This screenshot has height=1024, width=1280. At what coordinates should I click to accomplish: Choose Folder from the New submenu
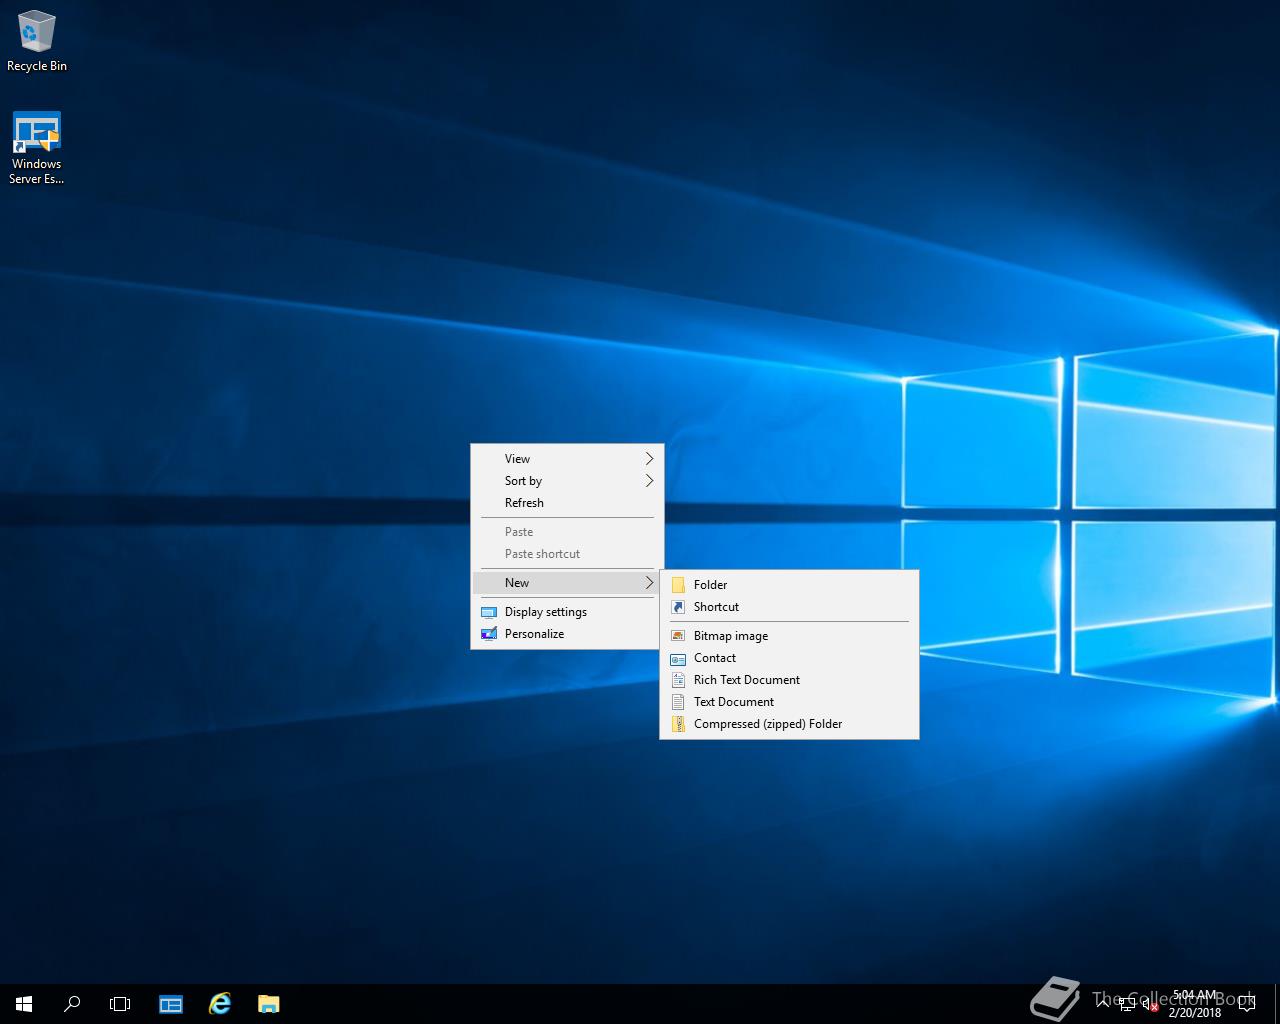point(710,585)
